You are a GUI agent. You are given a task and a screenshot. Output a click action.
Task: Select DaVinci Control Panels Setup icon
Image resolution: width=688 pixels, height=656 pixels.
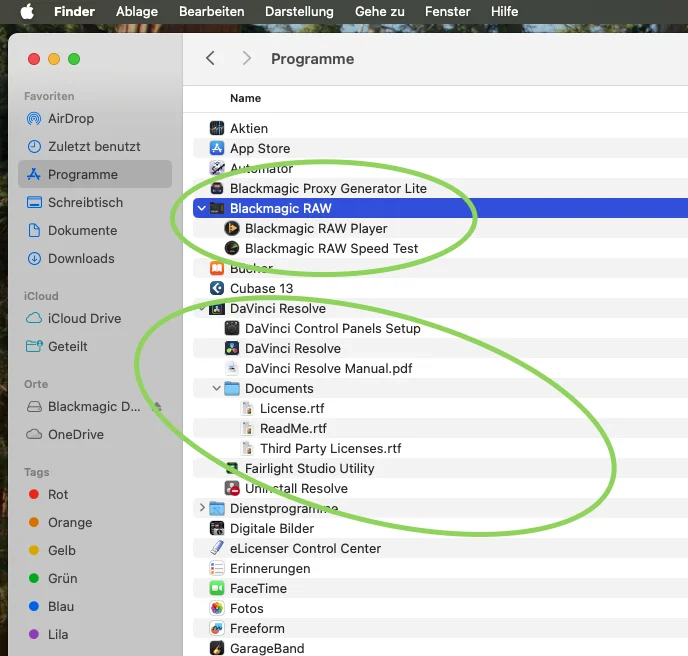(x=232, y=328)
